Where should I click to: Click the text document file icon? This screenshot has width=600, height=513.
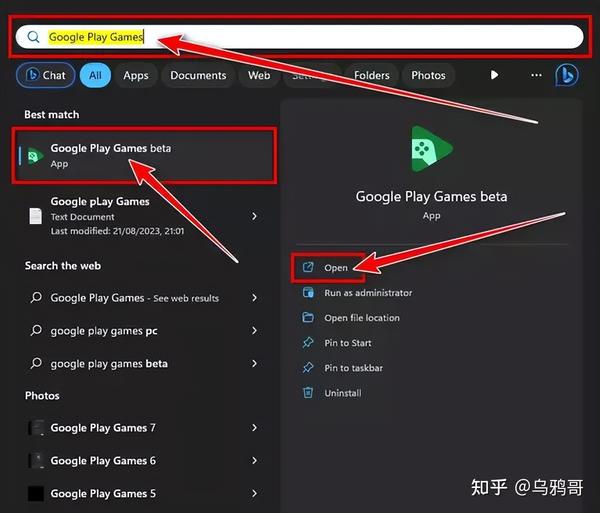coord(36,216)
